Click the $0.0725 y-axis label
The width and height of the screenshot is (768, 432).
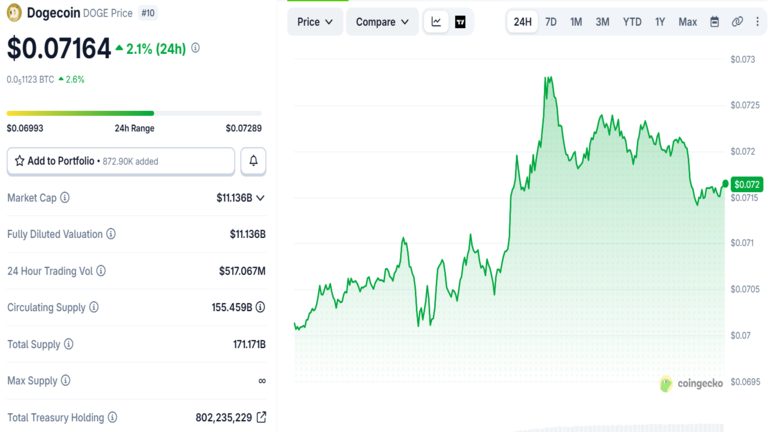click(x=745, y=105)
